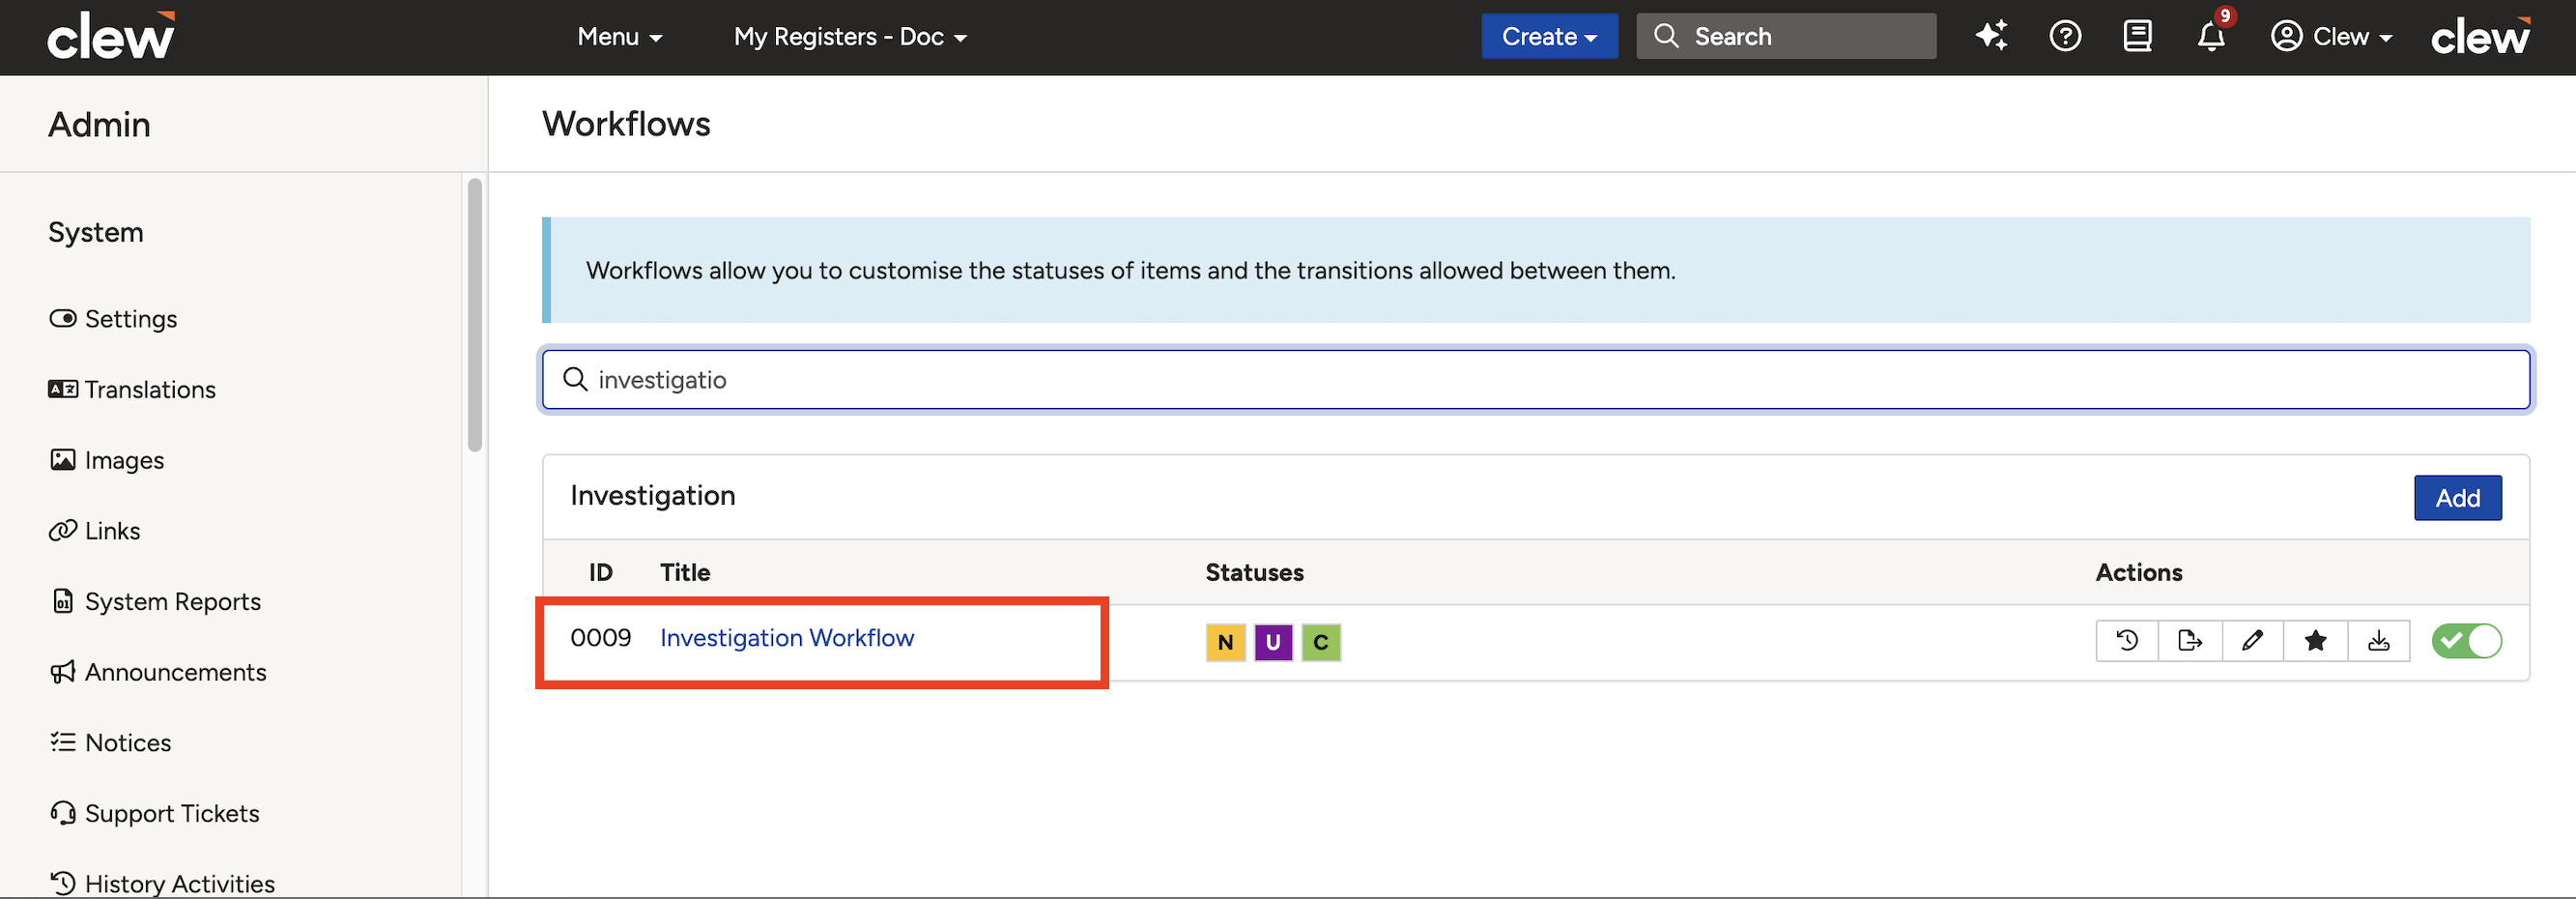
Task: Click the clew logo at top right
Action: click(x=2481, y=36)
